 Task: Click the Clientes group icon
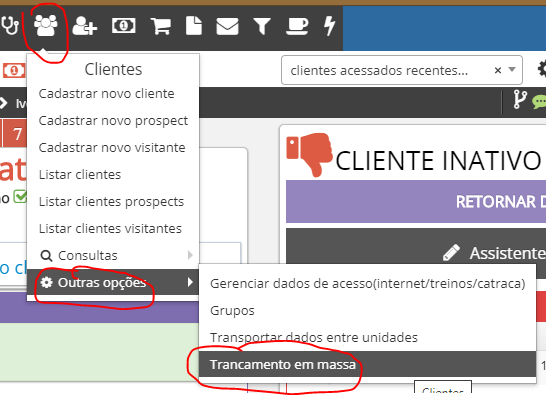click(x=46, y=25)
